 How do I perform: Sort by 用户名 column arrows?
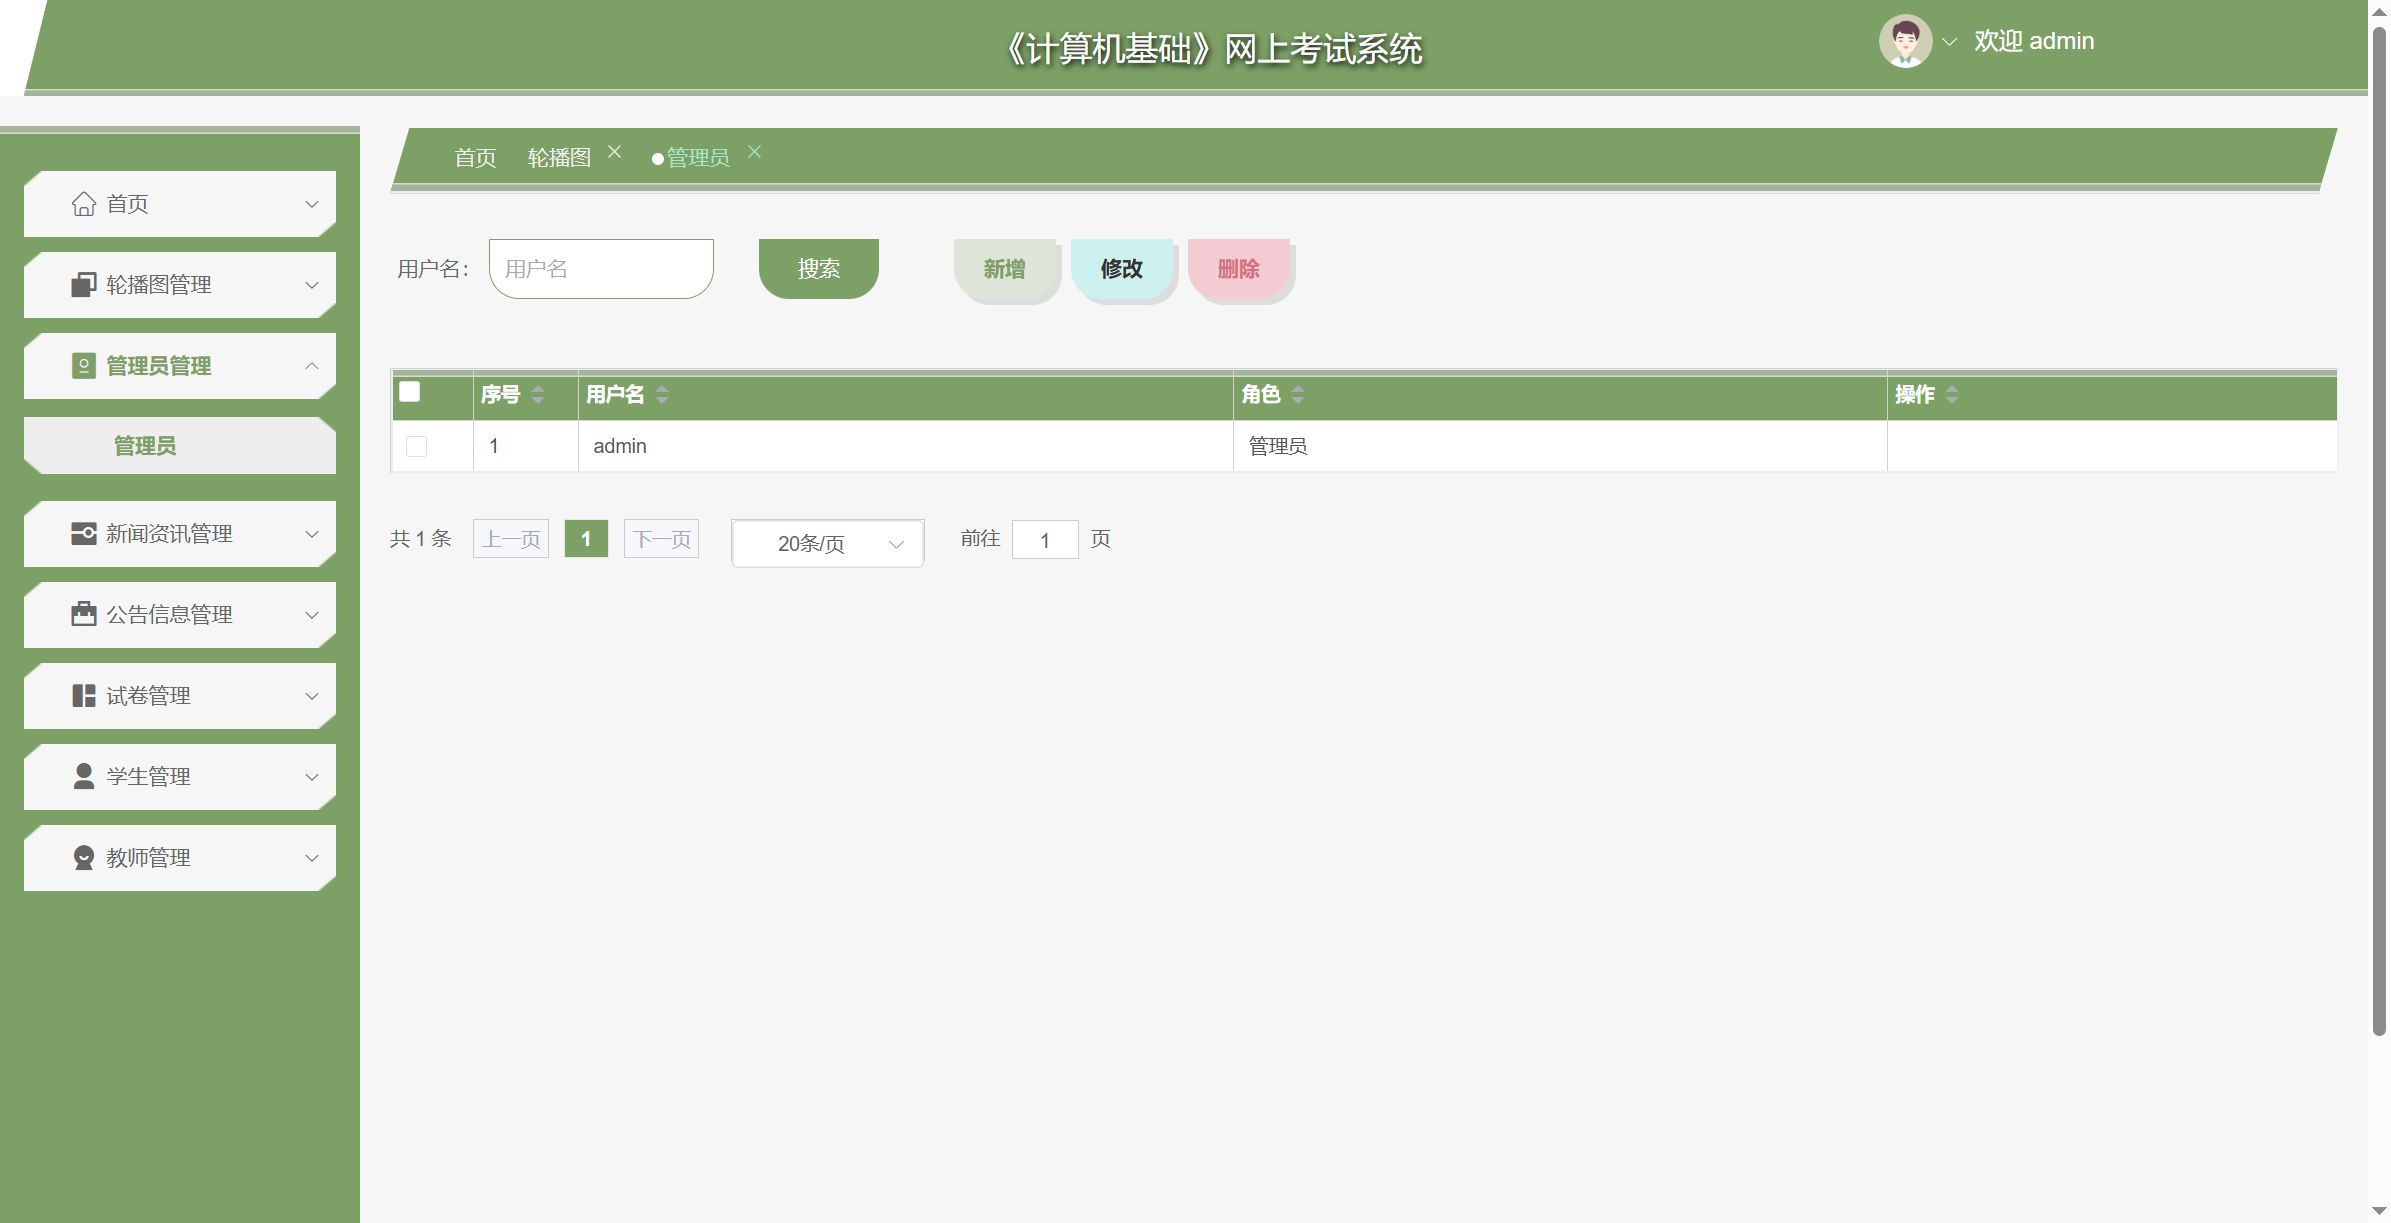click(x=662, y=395)
